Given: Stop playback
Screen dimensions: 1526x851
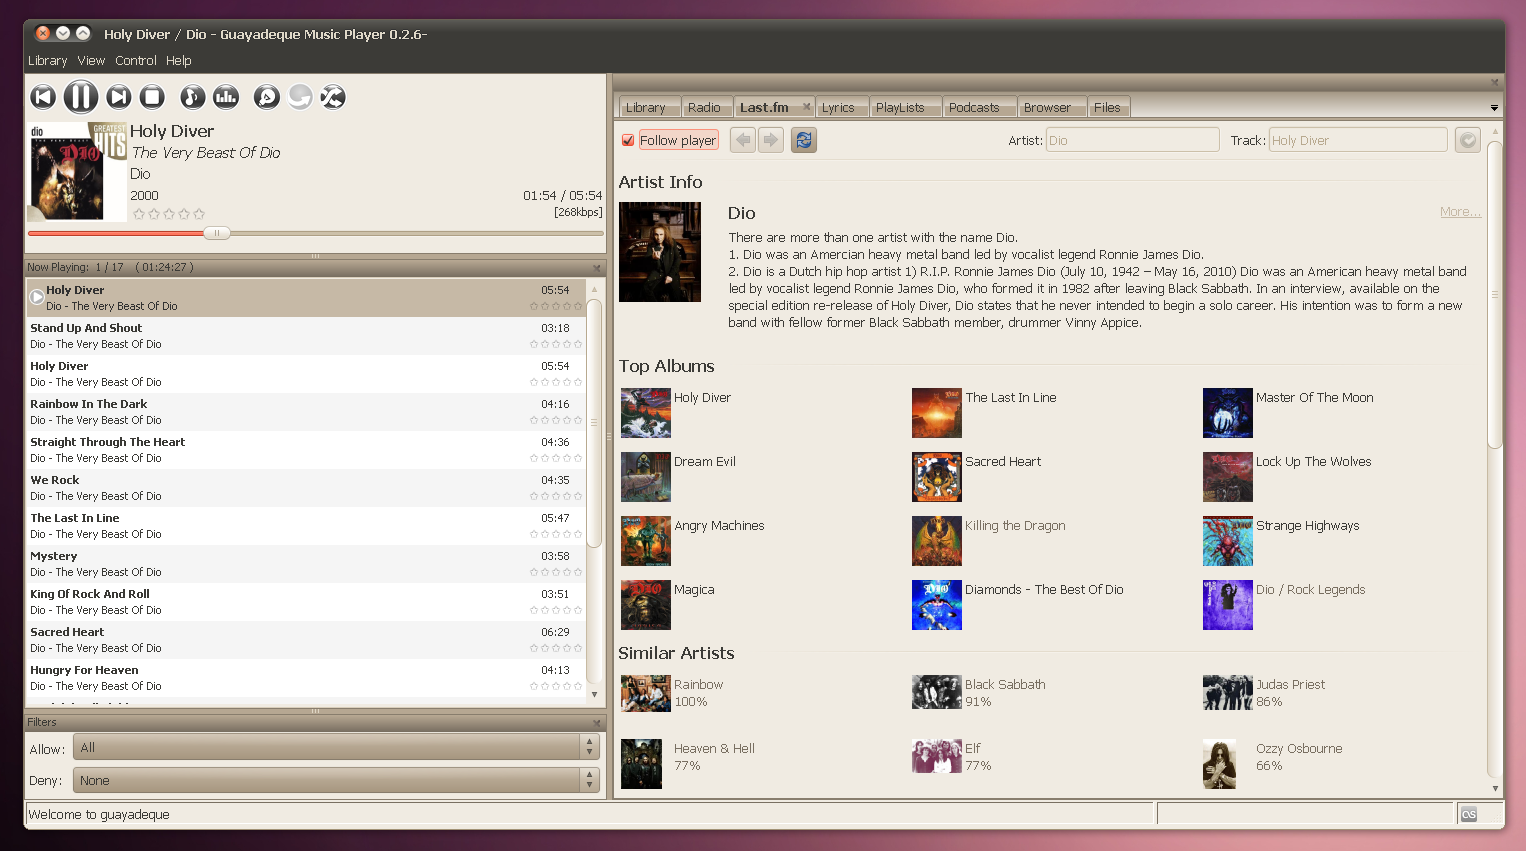Looking at the screenshot, I should click(152, 97).
